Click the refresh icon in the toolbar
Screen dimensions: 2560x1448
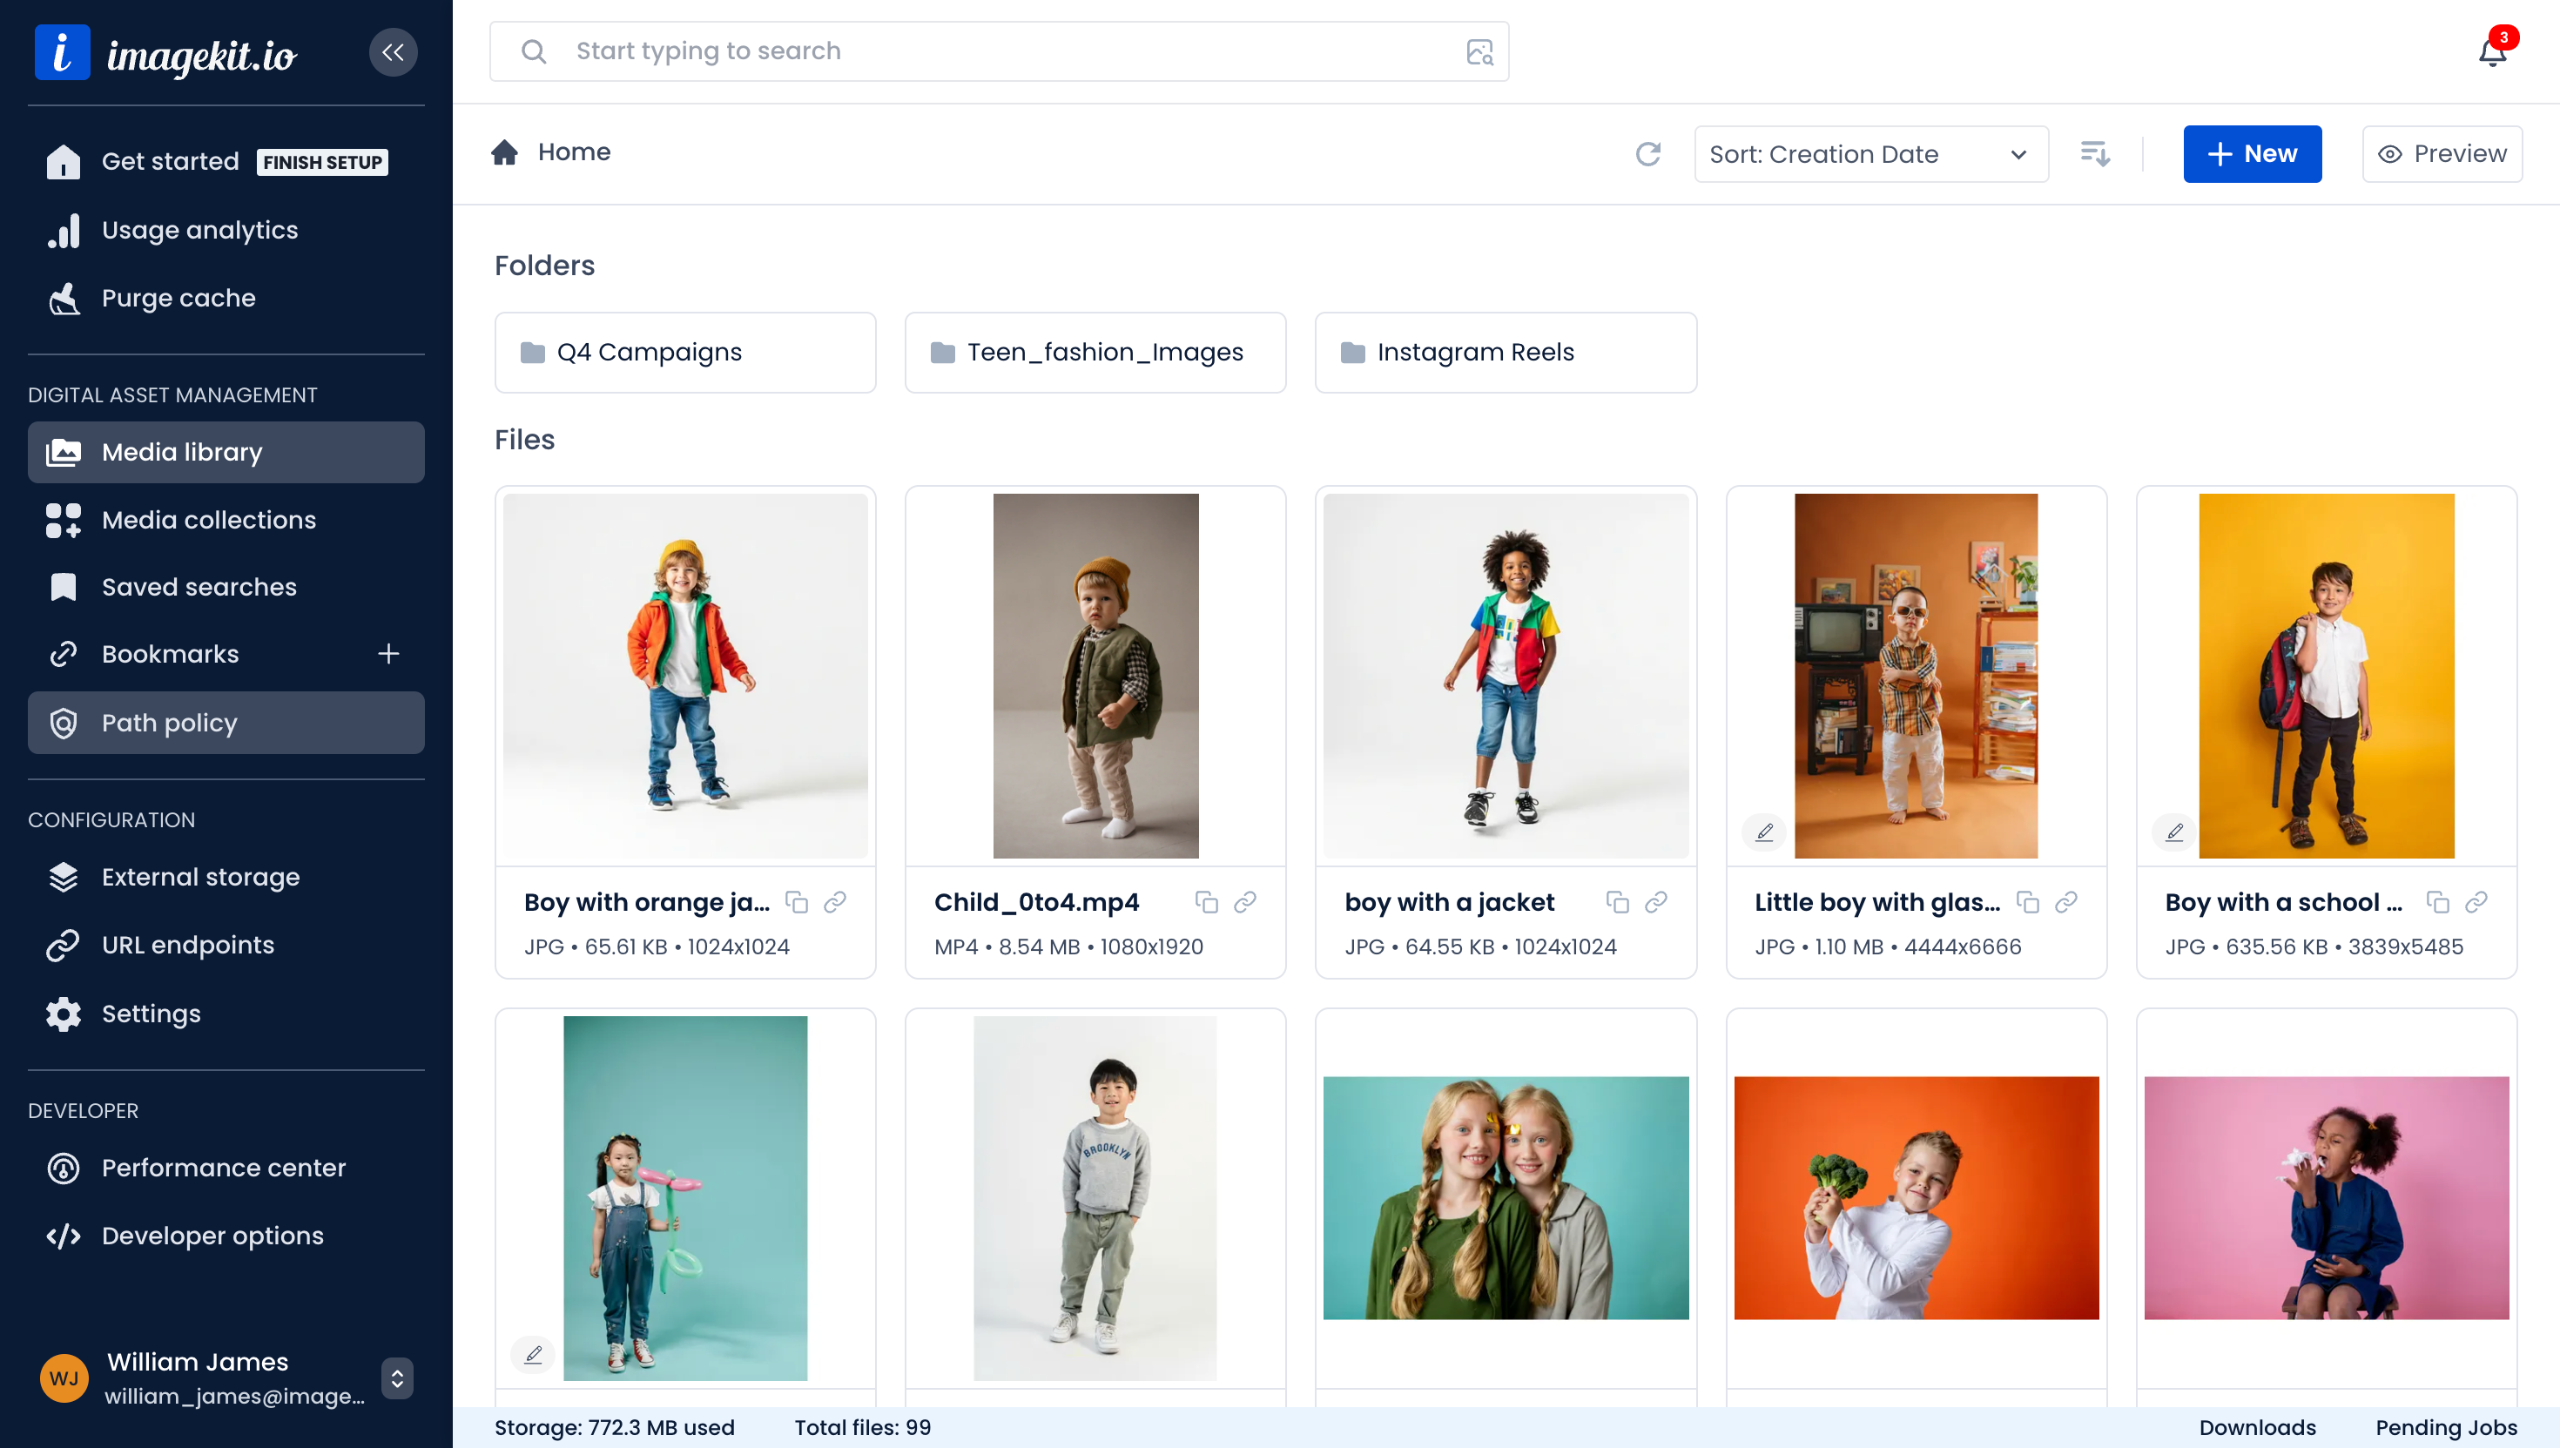[1648, 154]
